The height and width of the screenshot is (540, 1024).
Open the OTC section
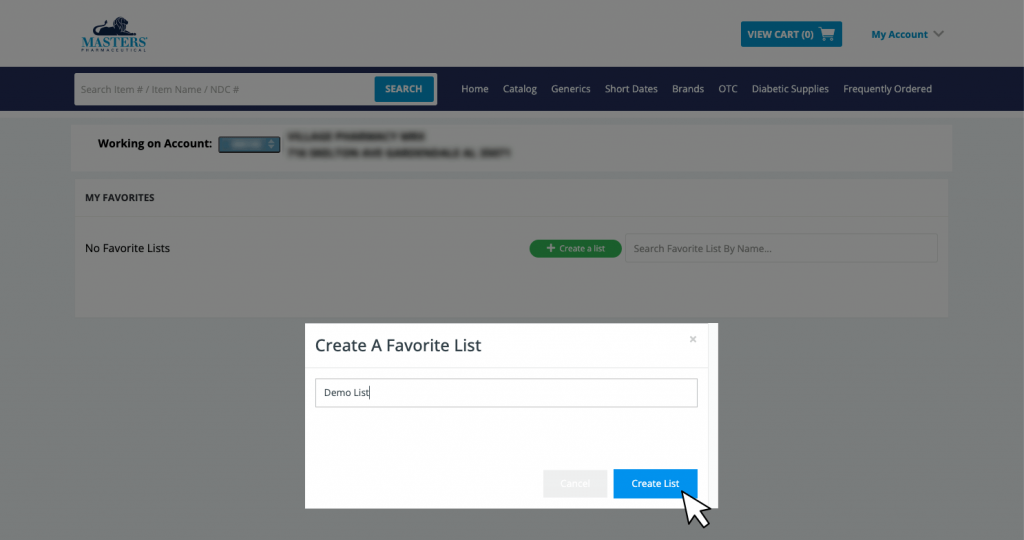727,89
